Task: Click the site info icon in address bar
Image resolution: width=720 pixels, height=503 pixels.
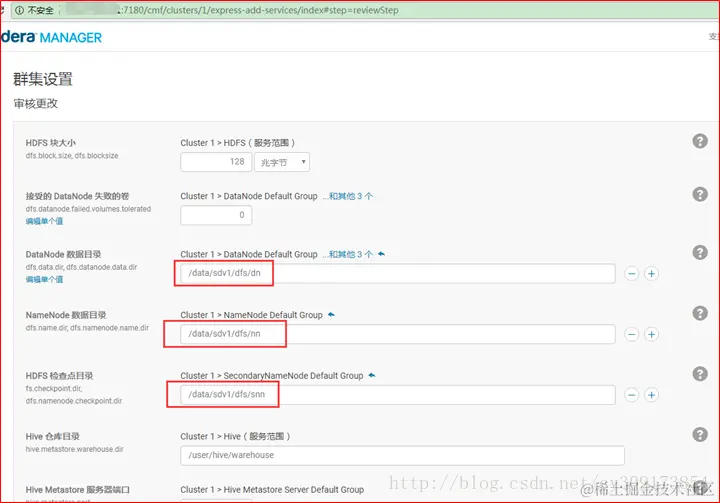Action: coord(19,10)
